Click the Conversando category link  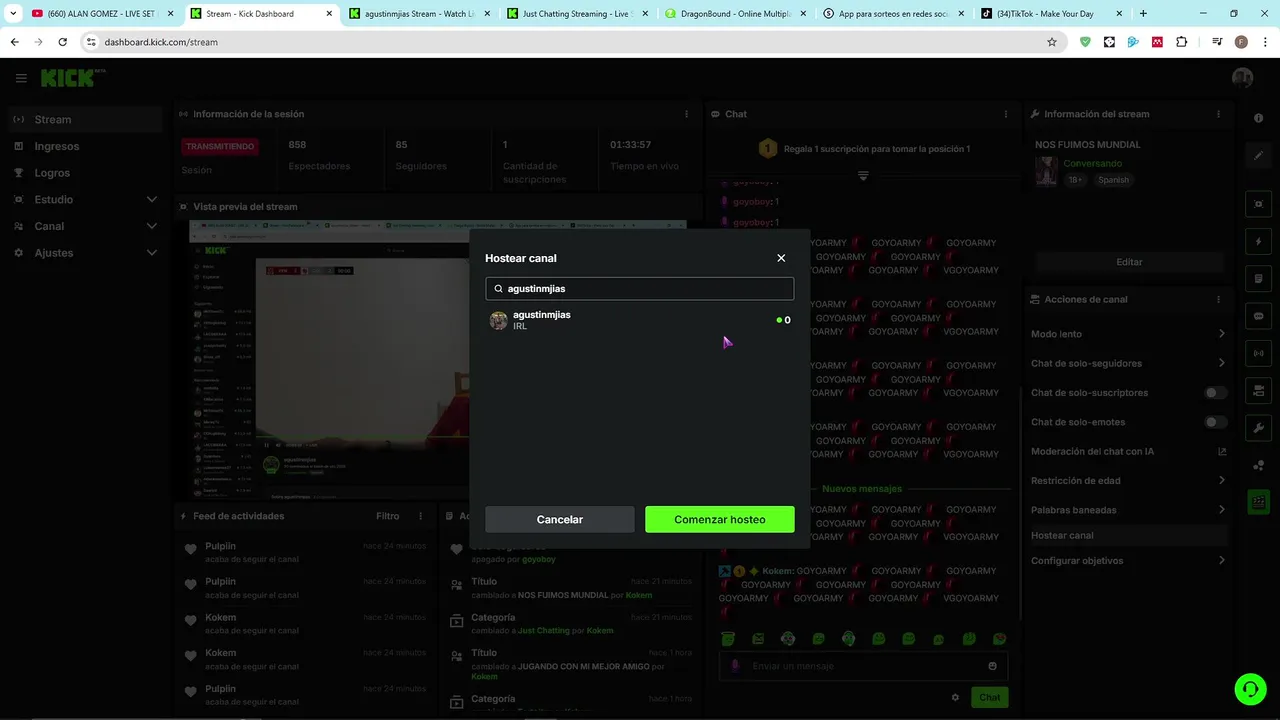(x=1092, y=163)
